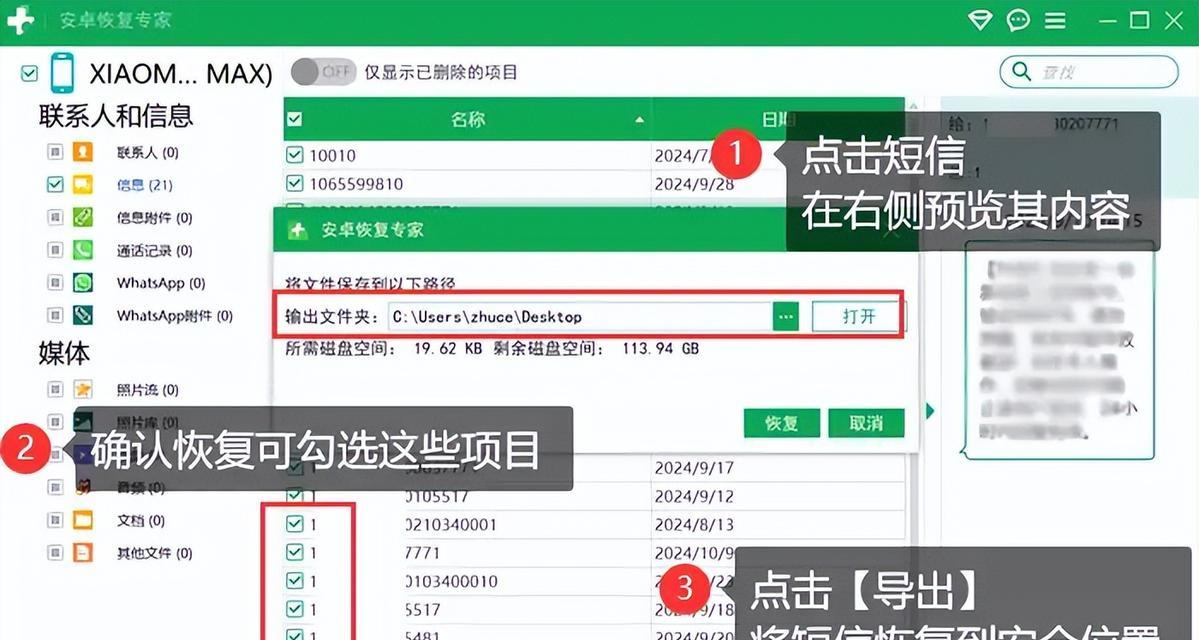Uncheck the 1065599810 row checkbox
The height and width of the screenshot is (640, 1199).
coord(294,184)
